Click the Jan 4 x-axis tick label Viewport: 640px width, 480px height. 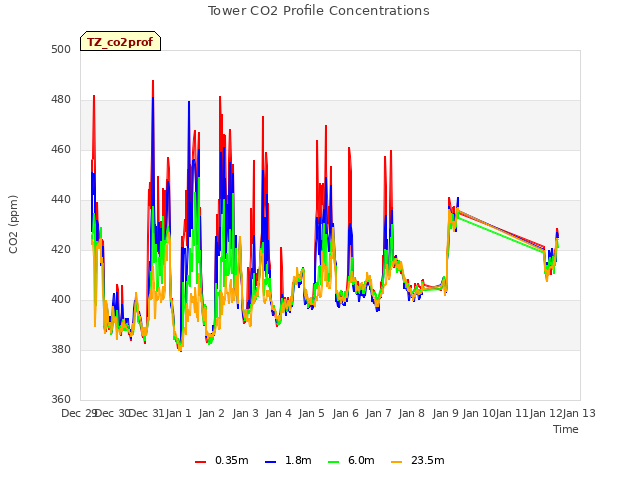[x=279, y=413]
